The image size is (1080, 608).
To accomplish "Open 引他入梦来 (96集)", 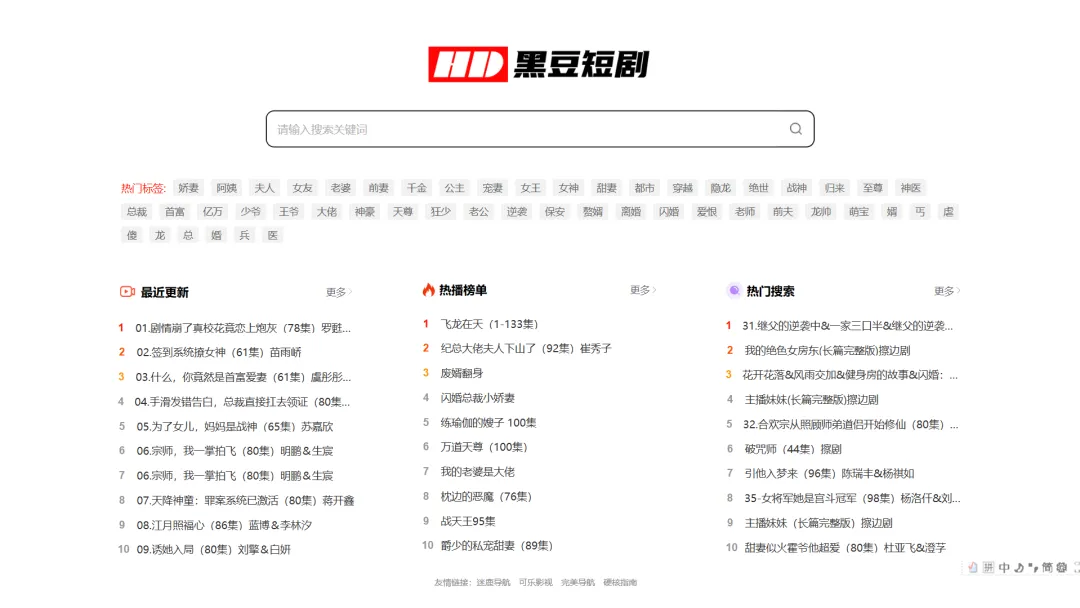I will 829,474.
